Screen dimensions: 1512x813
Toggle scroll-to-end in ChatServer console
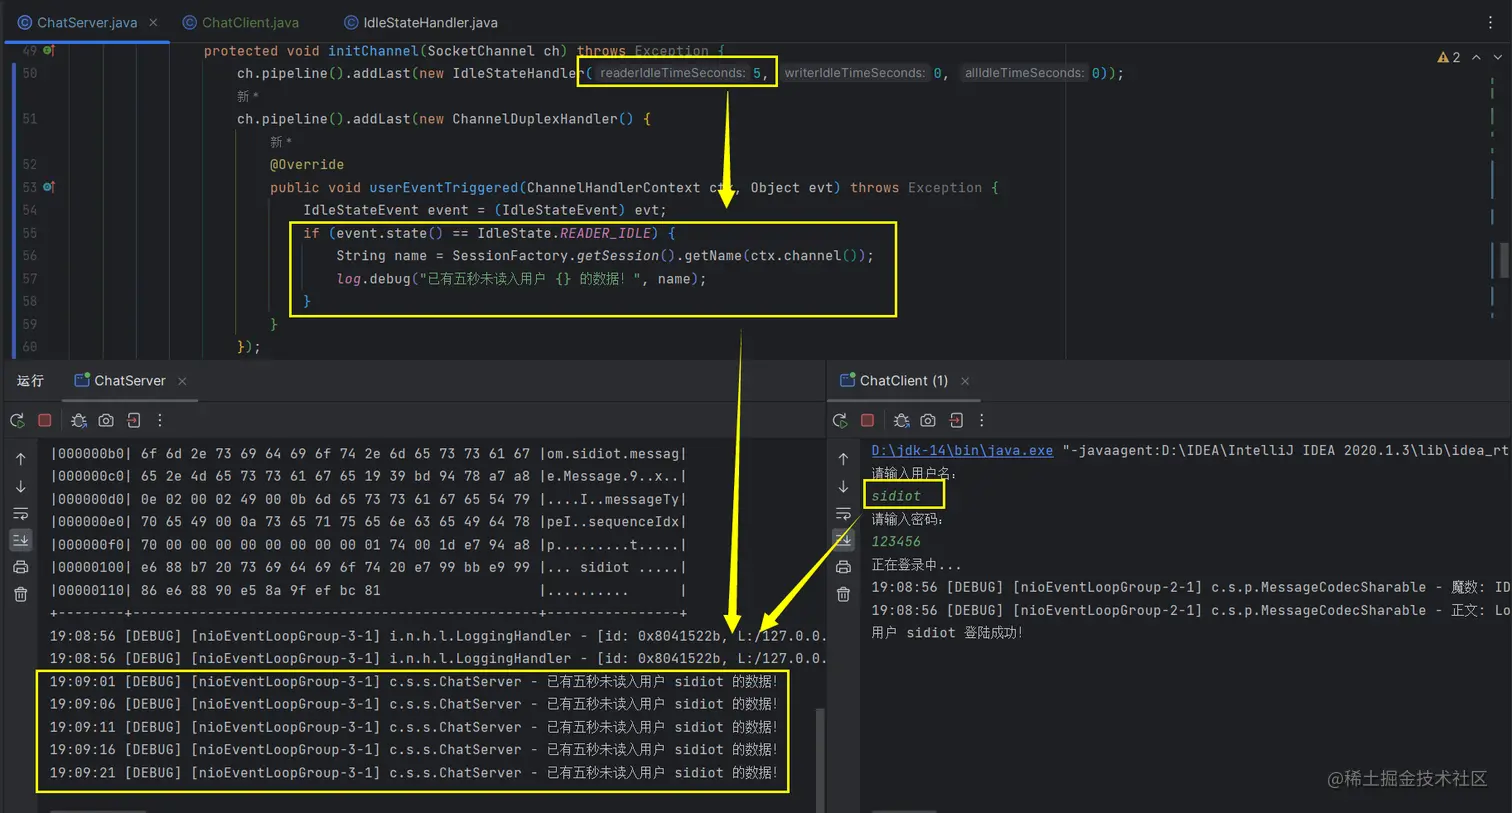tap(21, 540)
